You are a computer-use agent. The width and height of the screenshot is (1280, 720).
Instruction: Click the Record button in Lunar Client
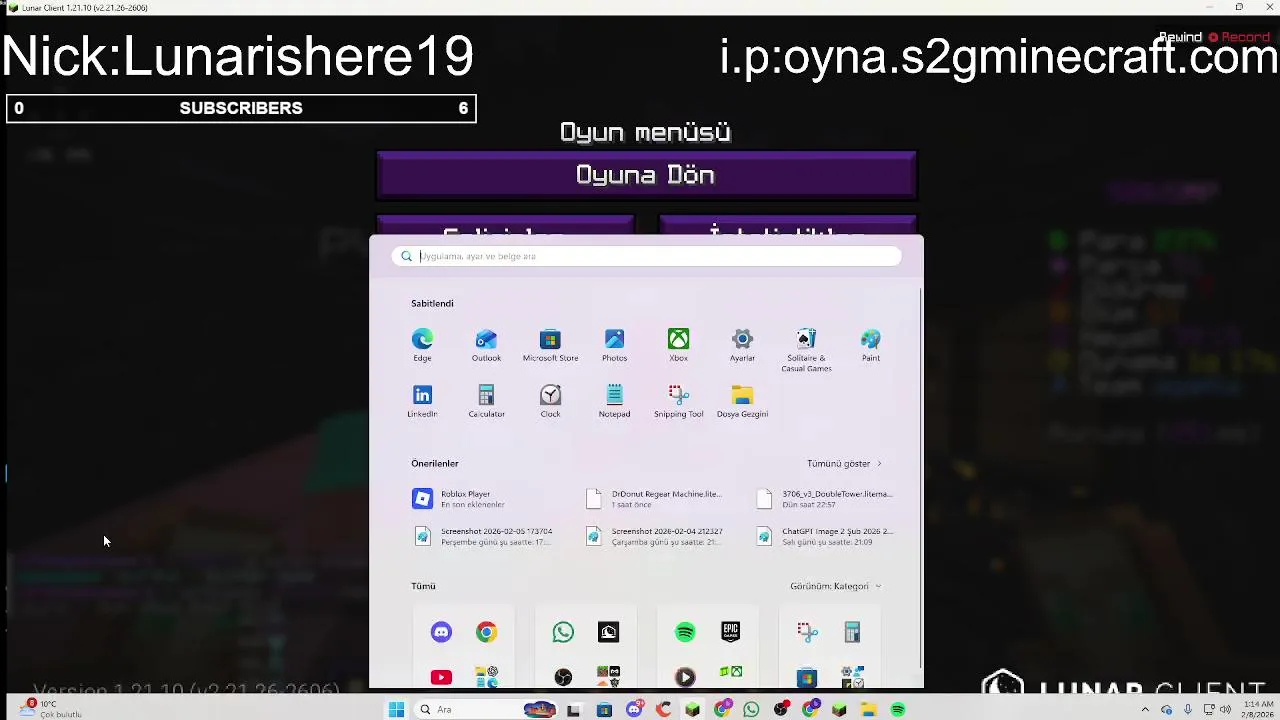tap(1238, 37)
